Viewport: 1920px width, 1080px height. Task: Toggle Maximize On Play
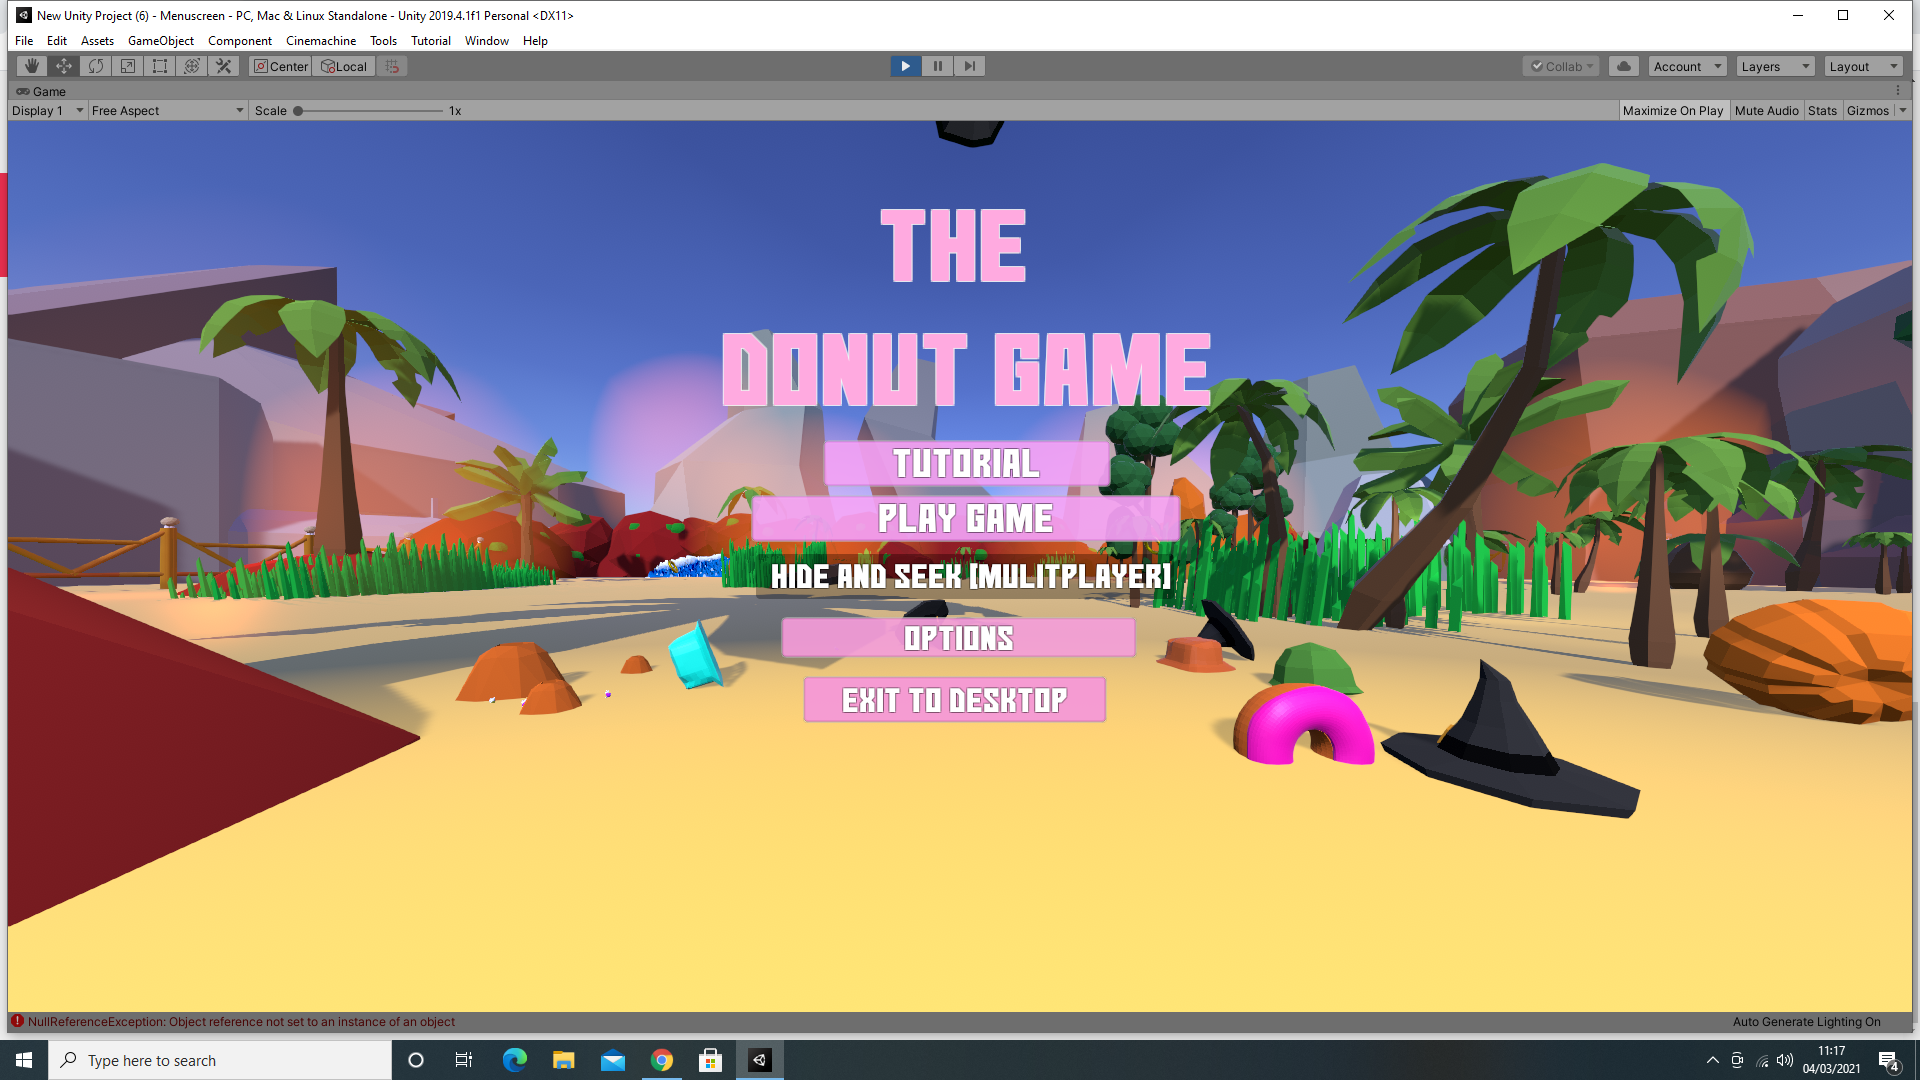point(1673,110)
